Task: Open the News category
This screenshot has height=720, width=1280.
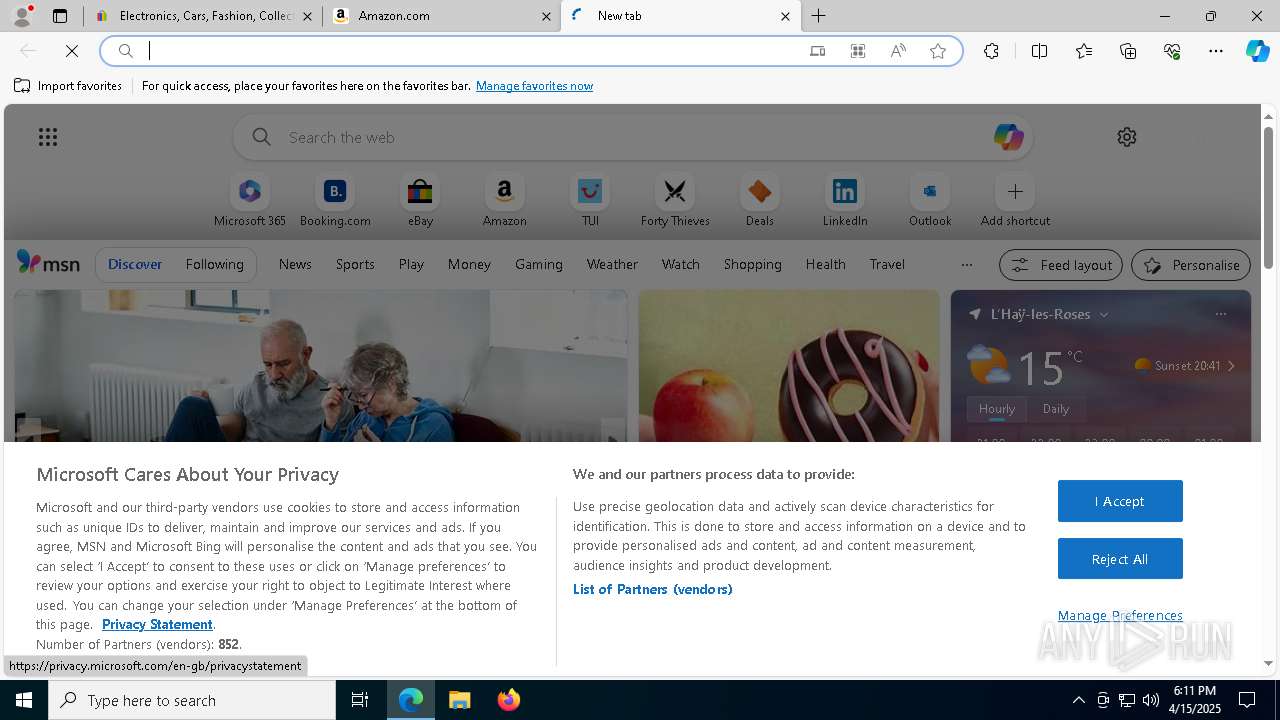Action: click(x=295, y=264)
